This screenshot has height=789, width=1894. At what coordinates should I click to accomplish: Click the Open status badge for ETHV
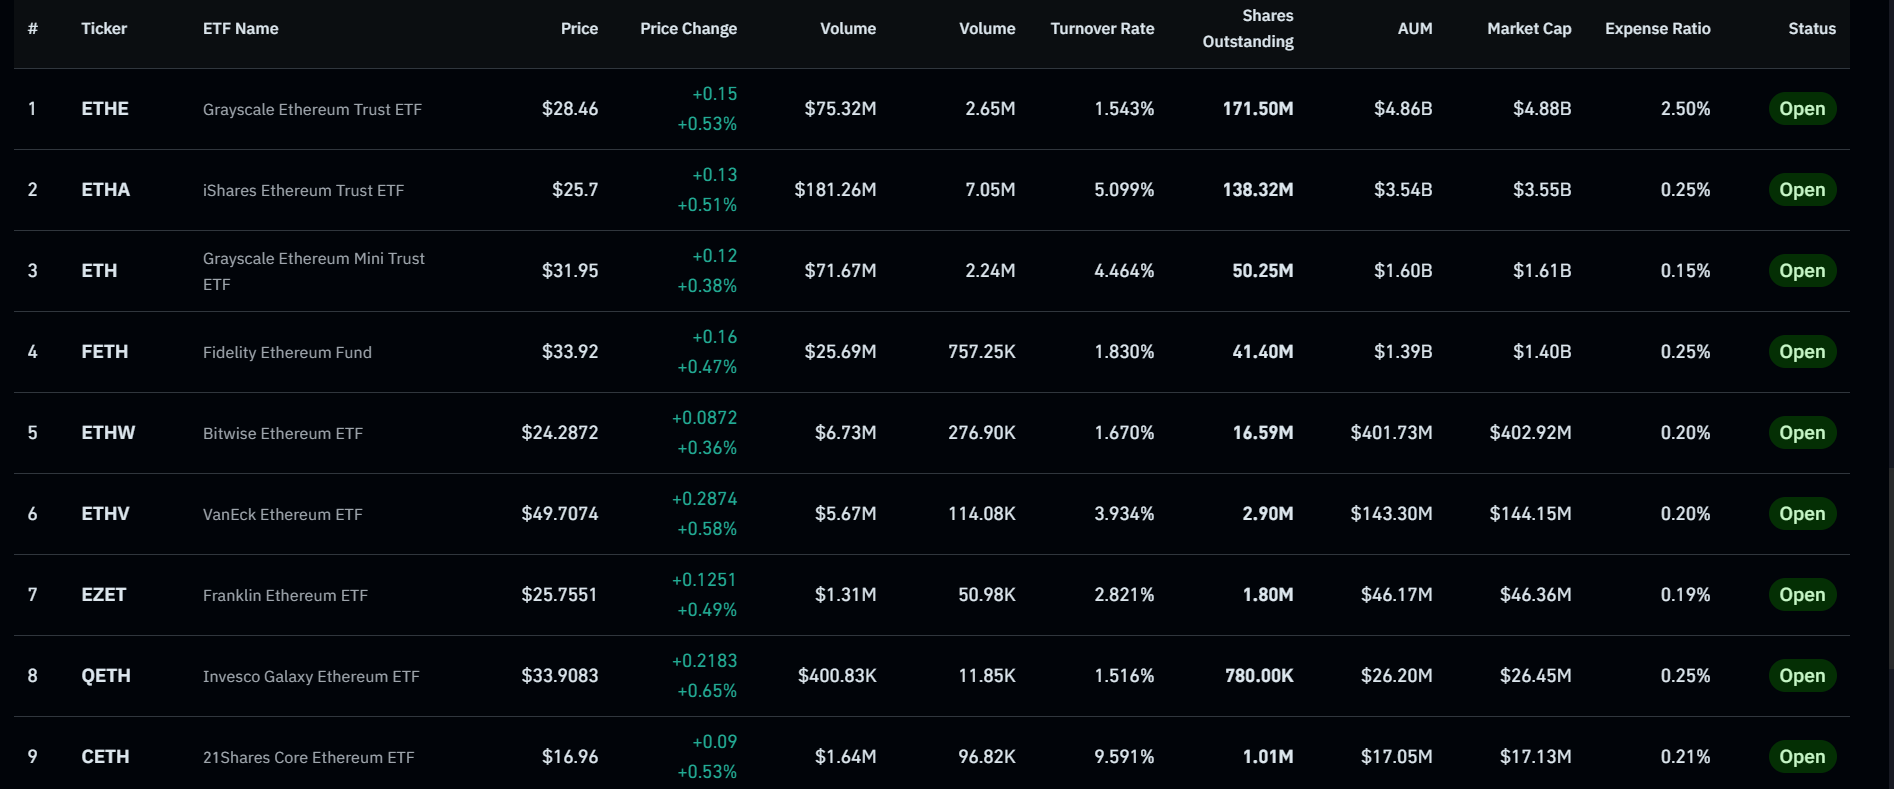coord(1802,514)
